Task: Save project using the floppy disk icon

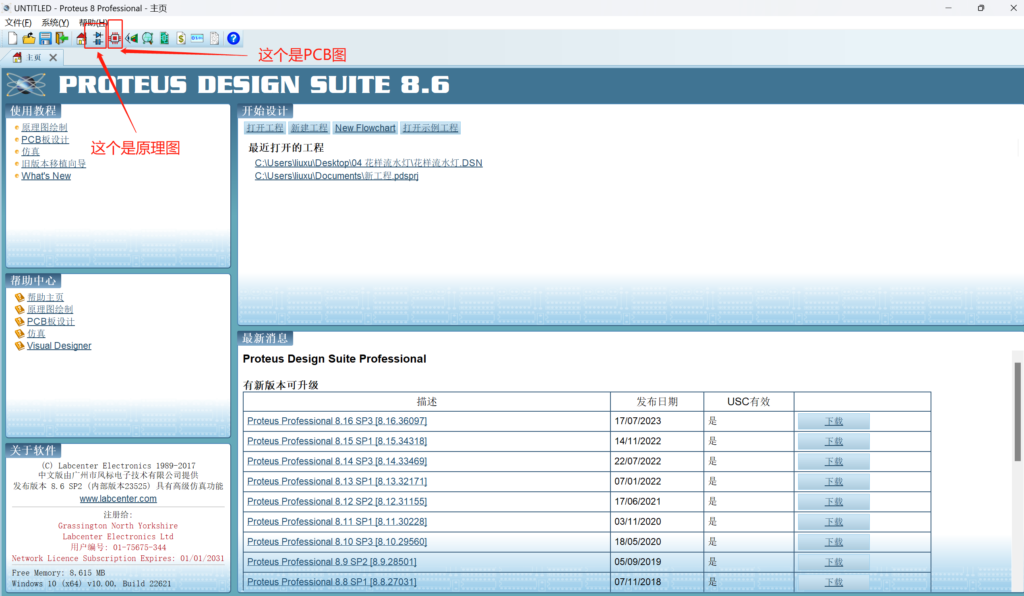Action: [x=45, y=39]
